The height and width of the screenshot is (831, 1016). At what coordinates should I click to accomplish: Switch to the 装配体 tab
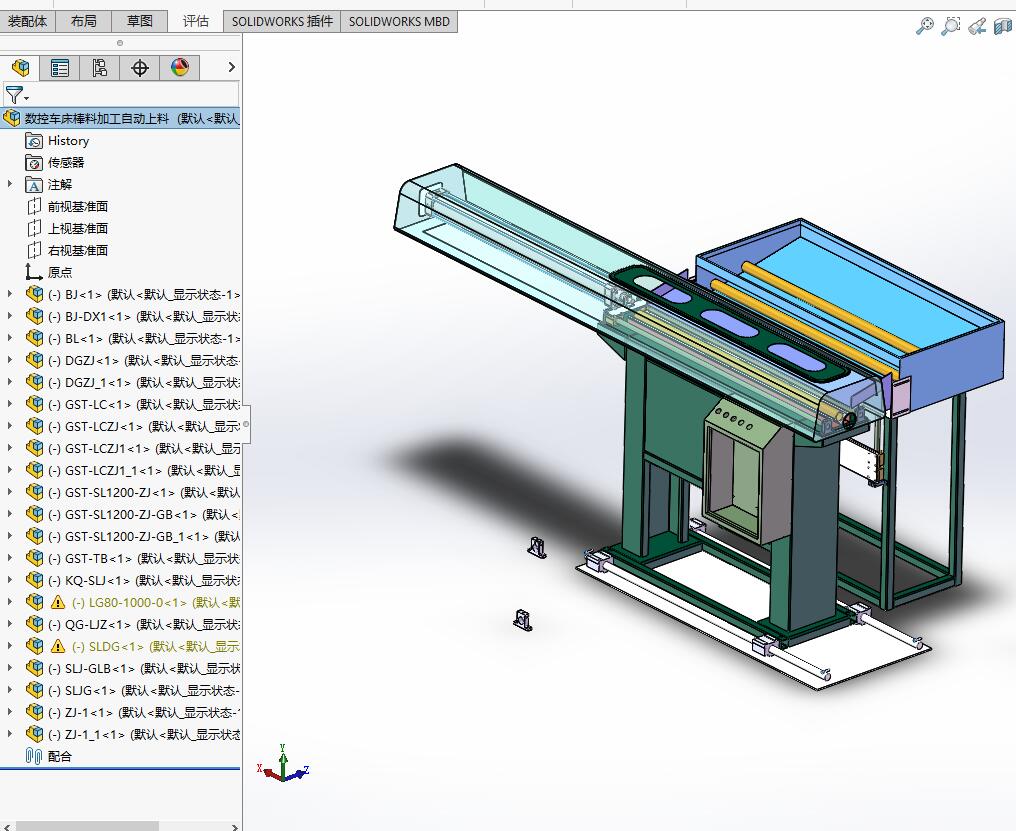click(x=27, y=21)
